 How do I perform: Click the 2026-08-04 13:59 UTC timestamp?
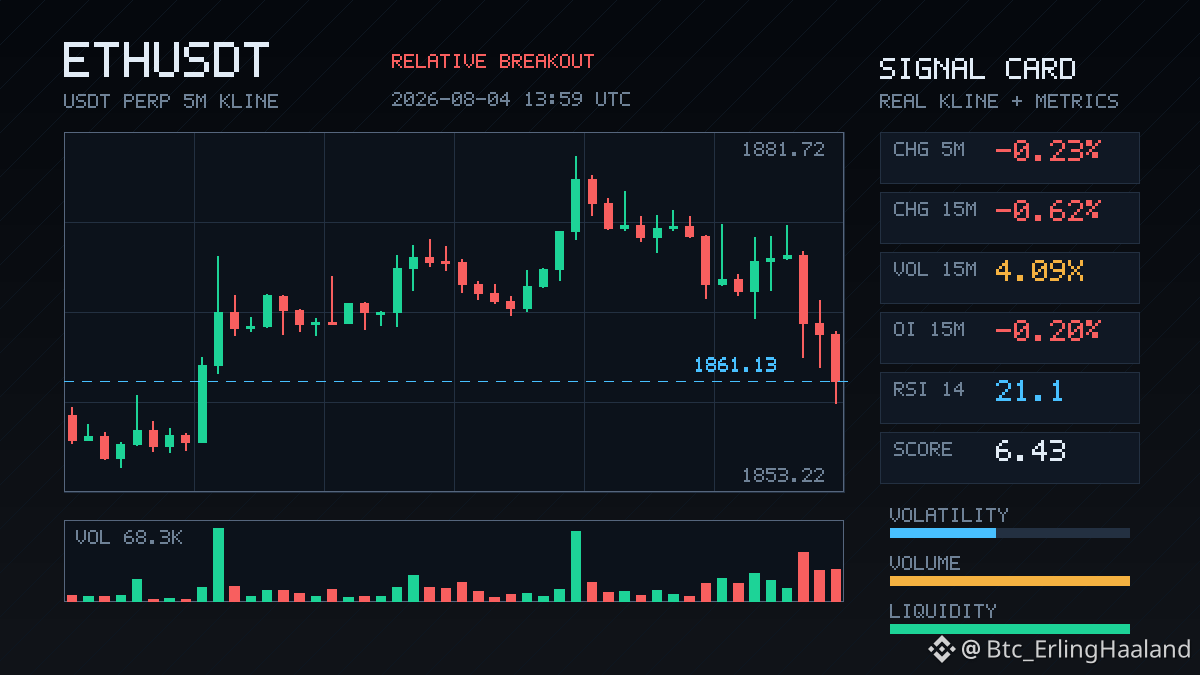[x=510, y=99]
